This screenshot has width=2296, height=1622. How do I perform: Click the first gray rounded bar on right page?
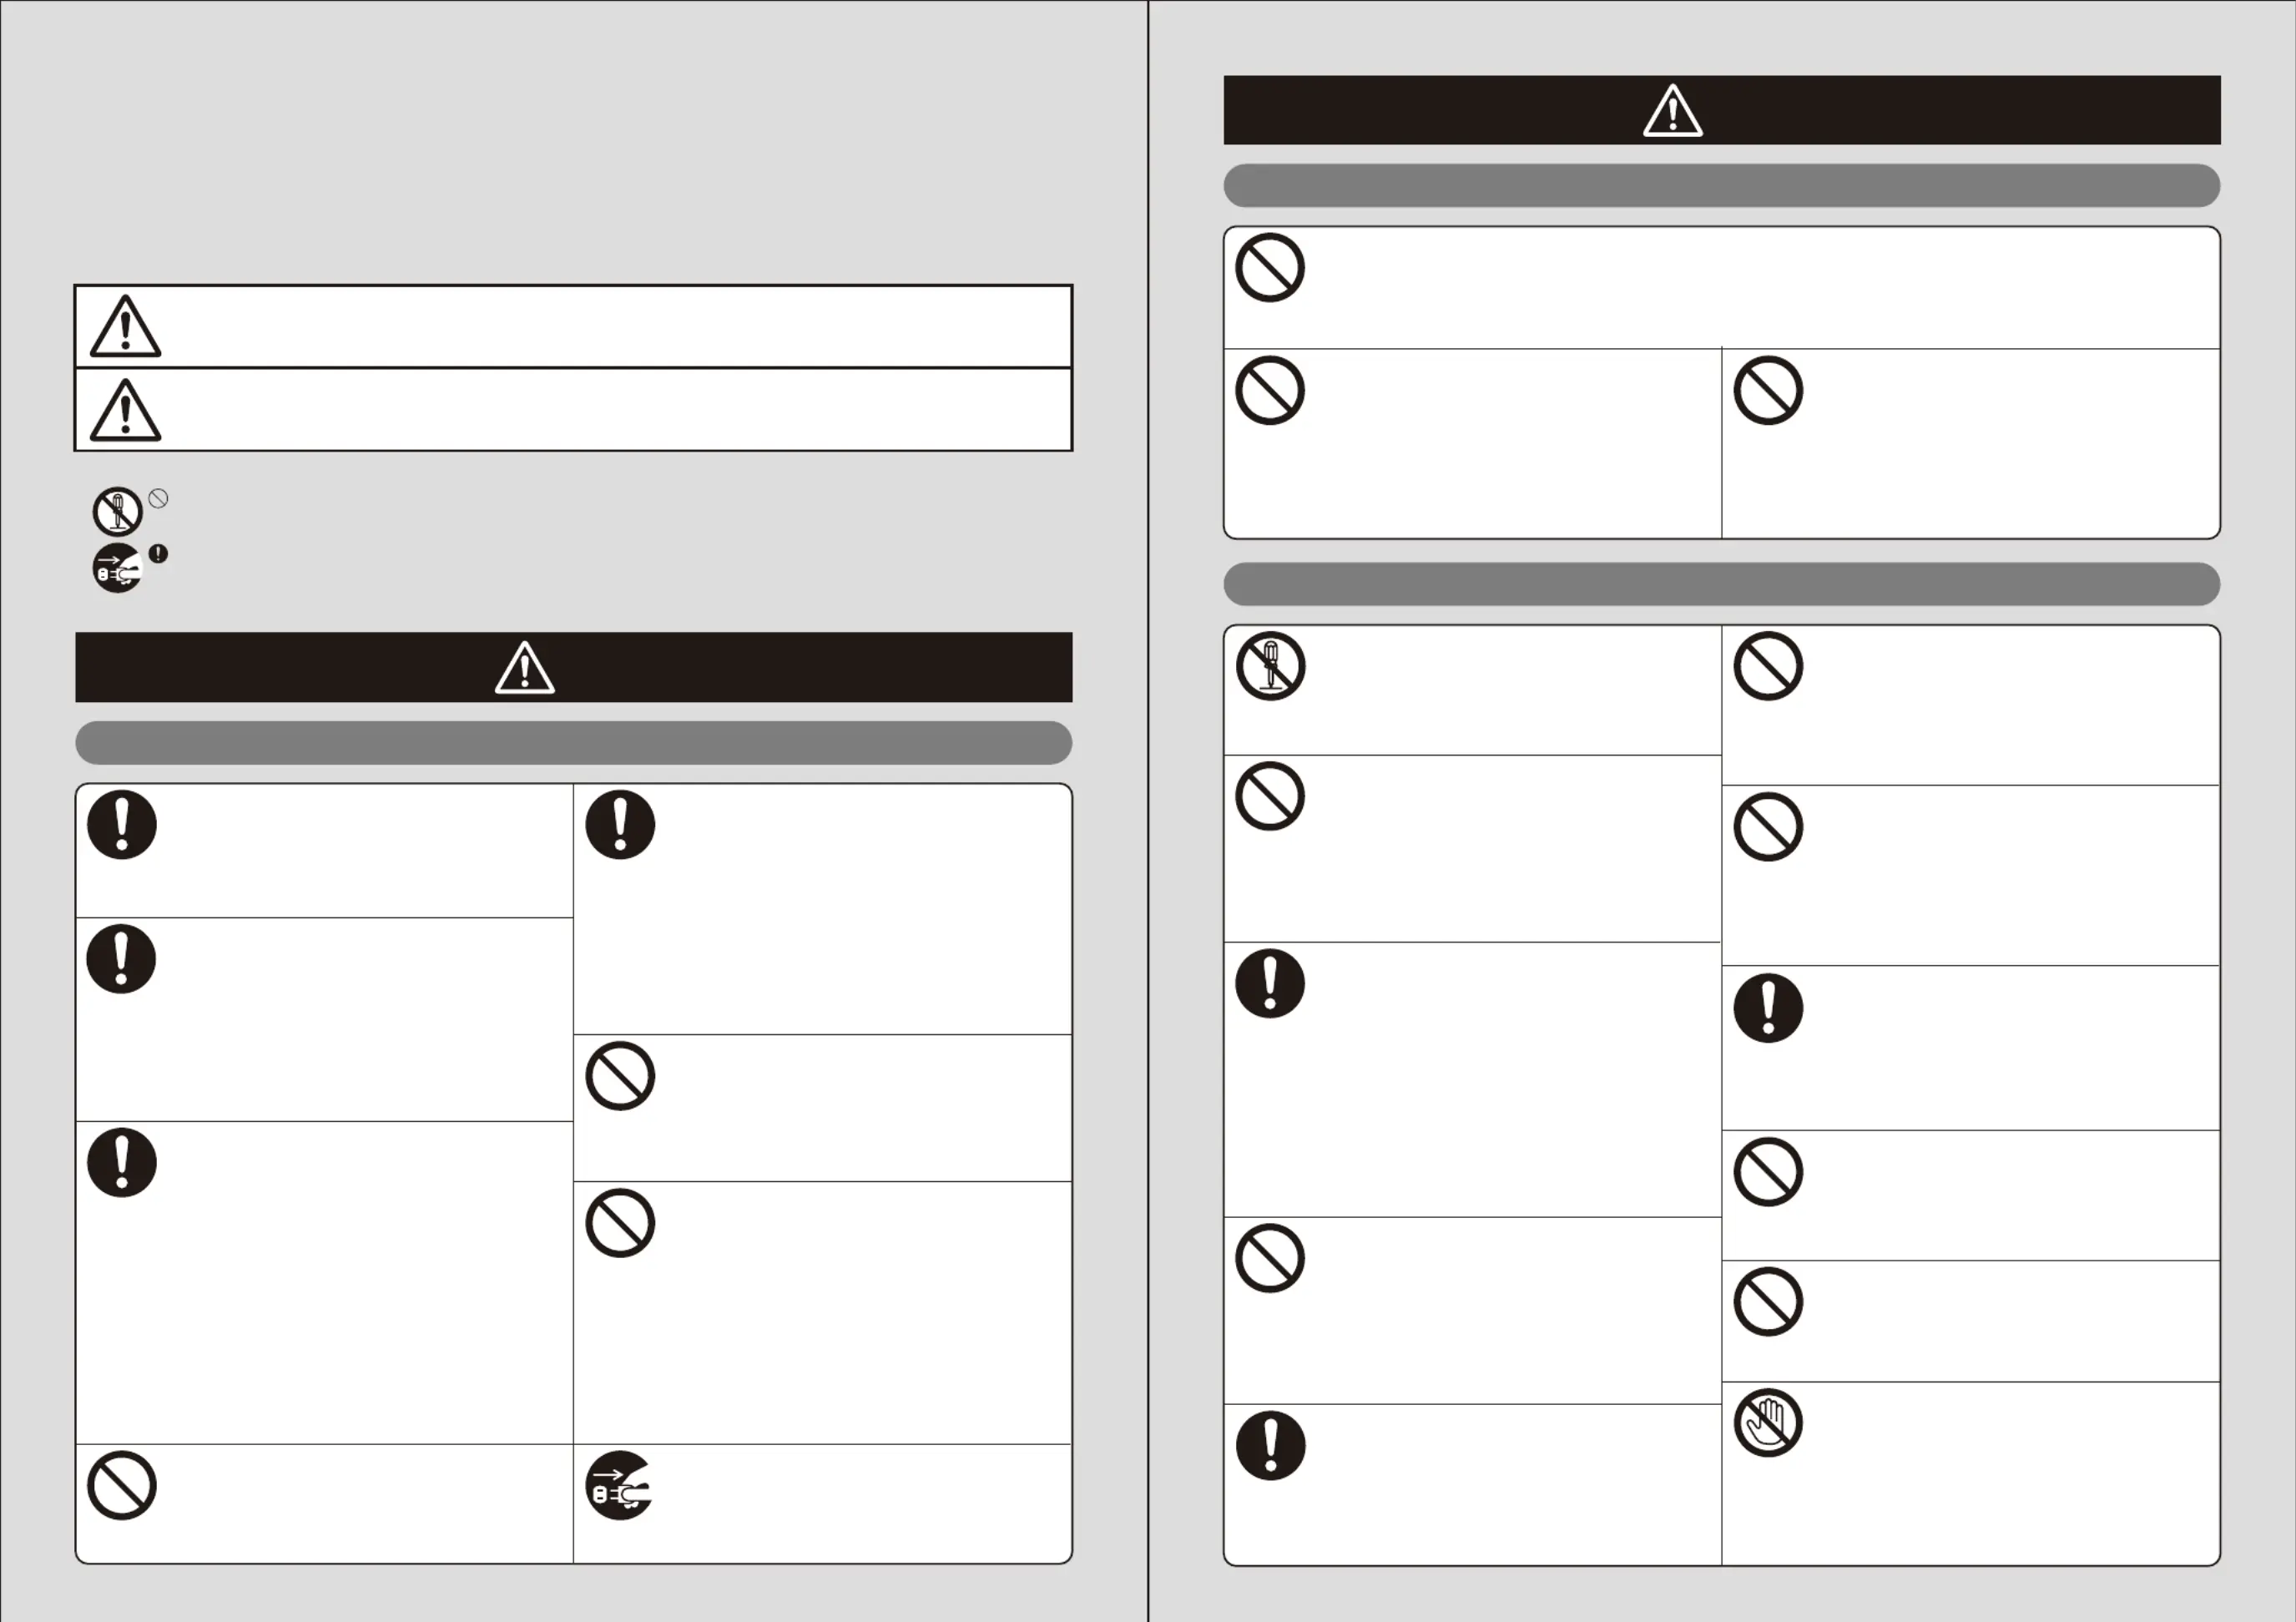1722,186
